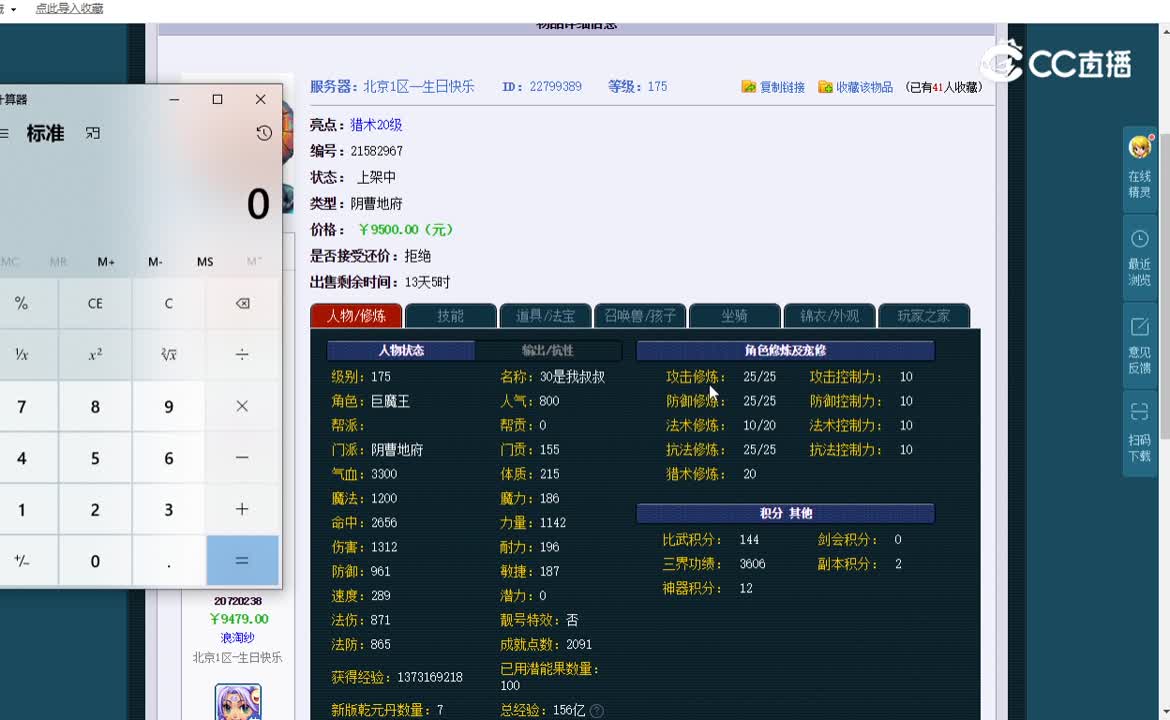Viewport: 1170px width, 720px height.
Task: Switch to the 技能 skills tab
Action: point(450,315)
